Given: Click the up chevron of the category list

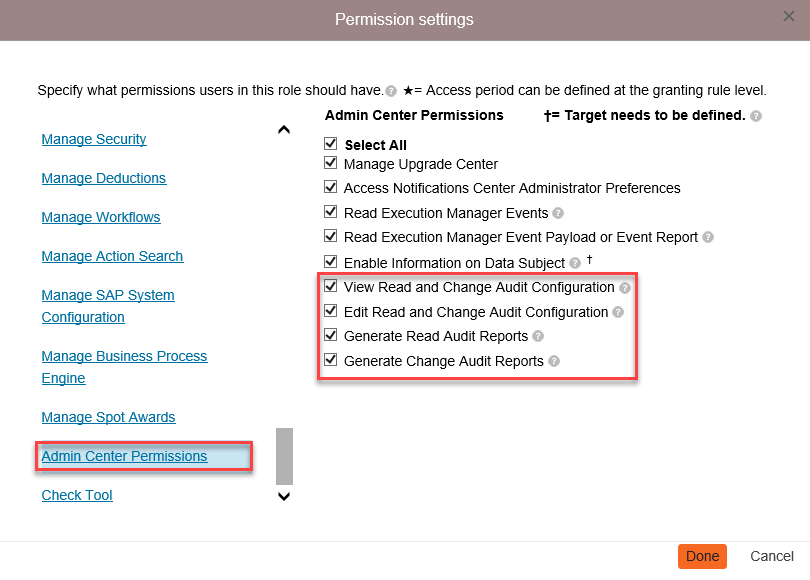Looking at the screenshot, I should pyautogui.click(x=284, y=130).
